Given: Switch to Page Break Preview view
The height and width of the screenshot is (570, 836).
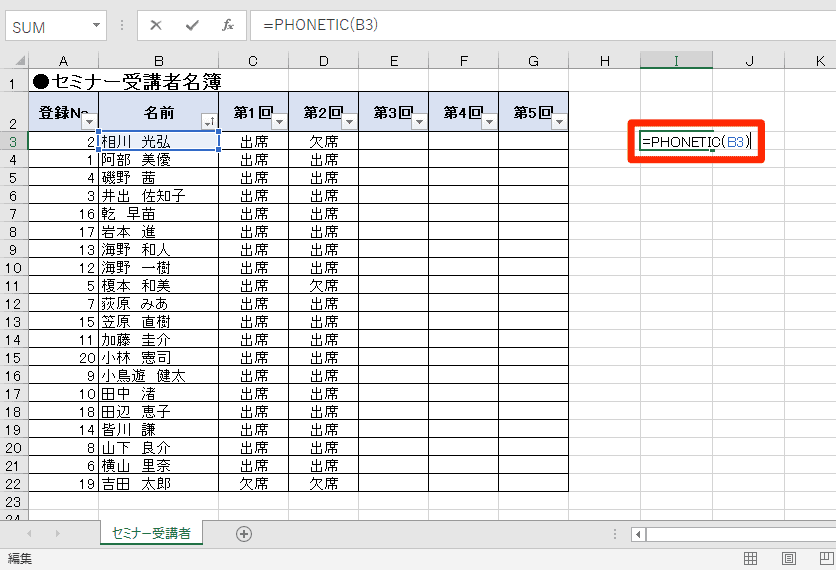Looking at the screenshot, I should tap(826, 559).
